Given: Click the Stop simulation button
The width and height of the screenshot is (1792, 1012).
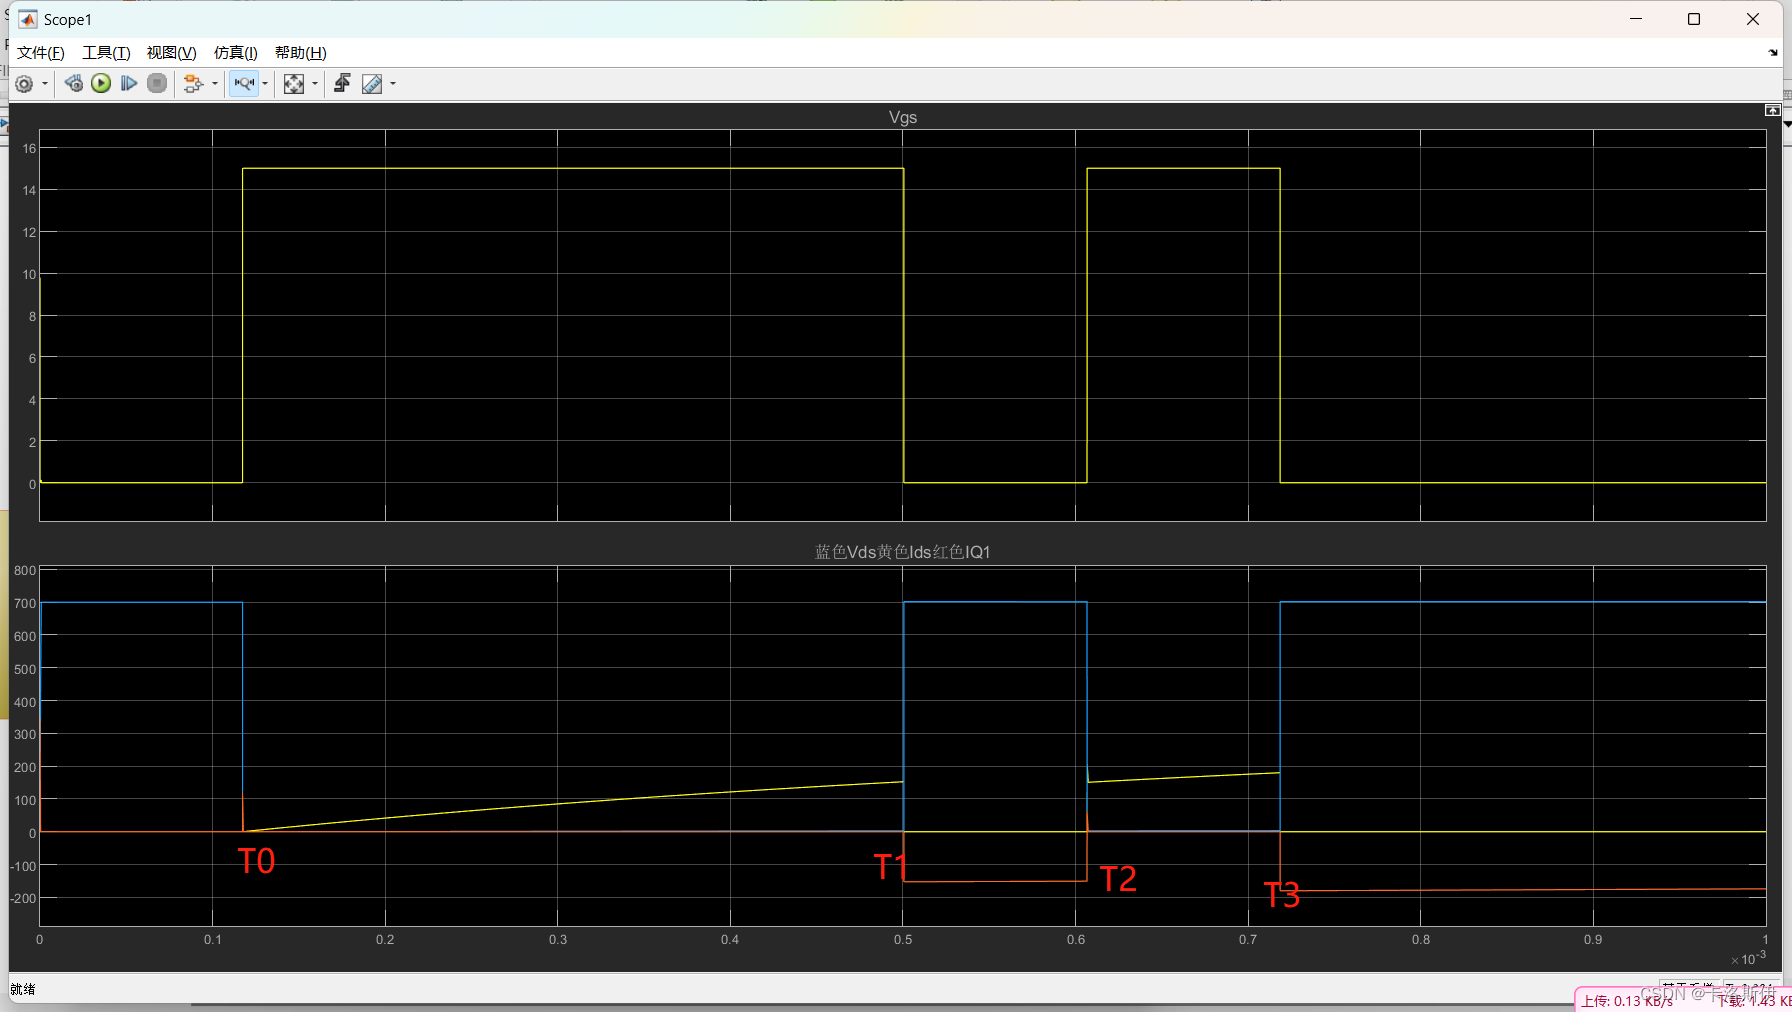Looking at the screenshot, I should point(157,83).
